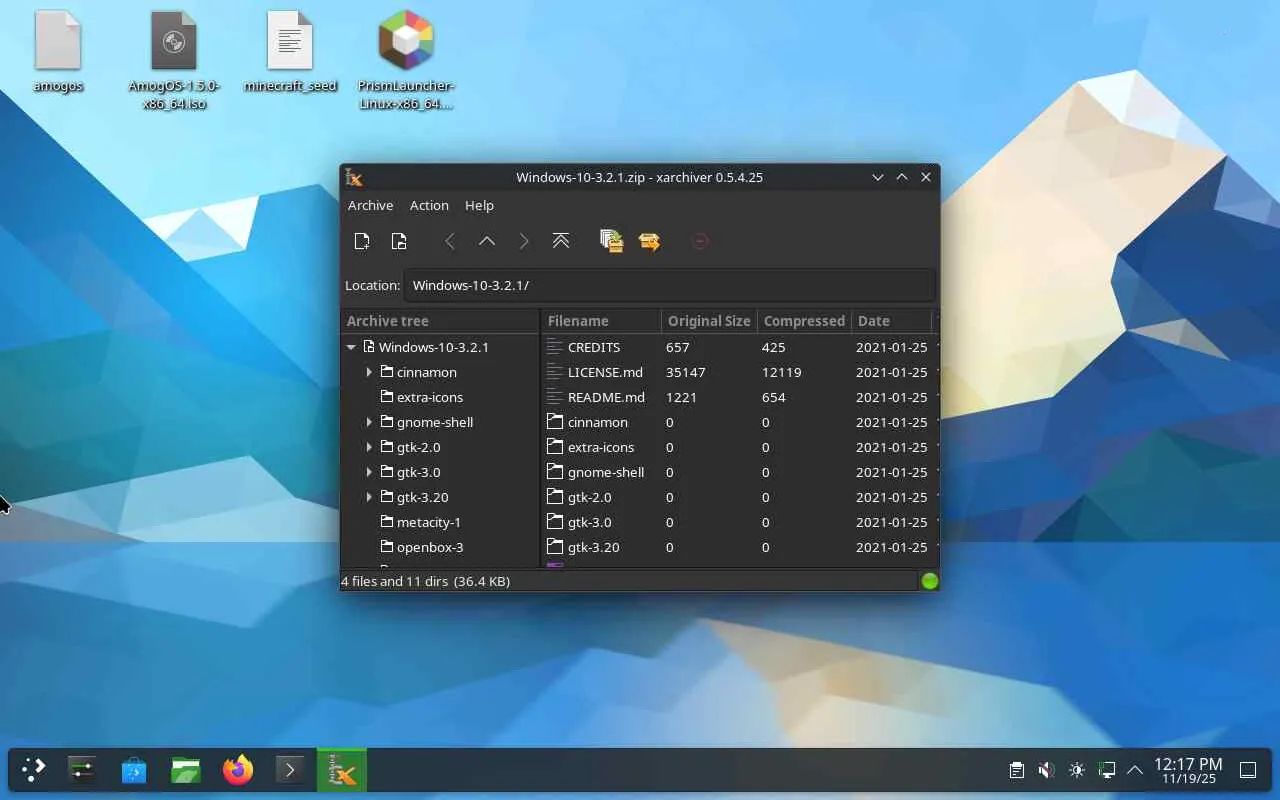
Task: Expand the gtk-2.0 node in the Archive tree
Action: coord(369,447)
